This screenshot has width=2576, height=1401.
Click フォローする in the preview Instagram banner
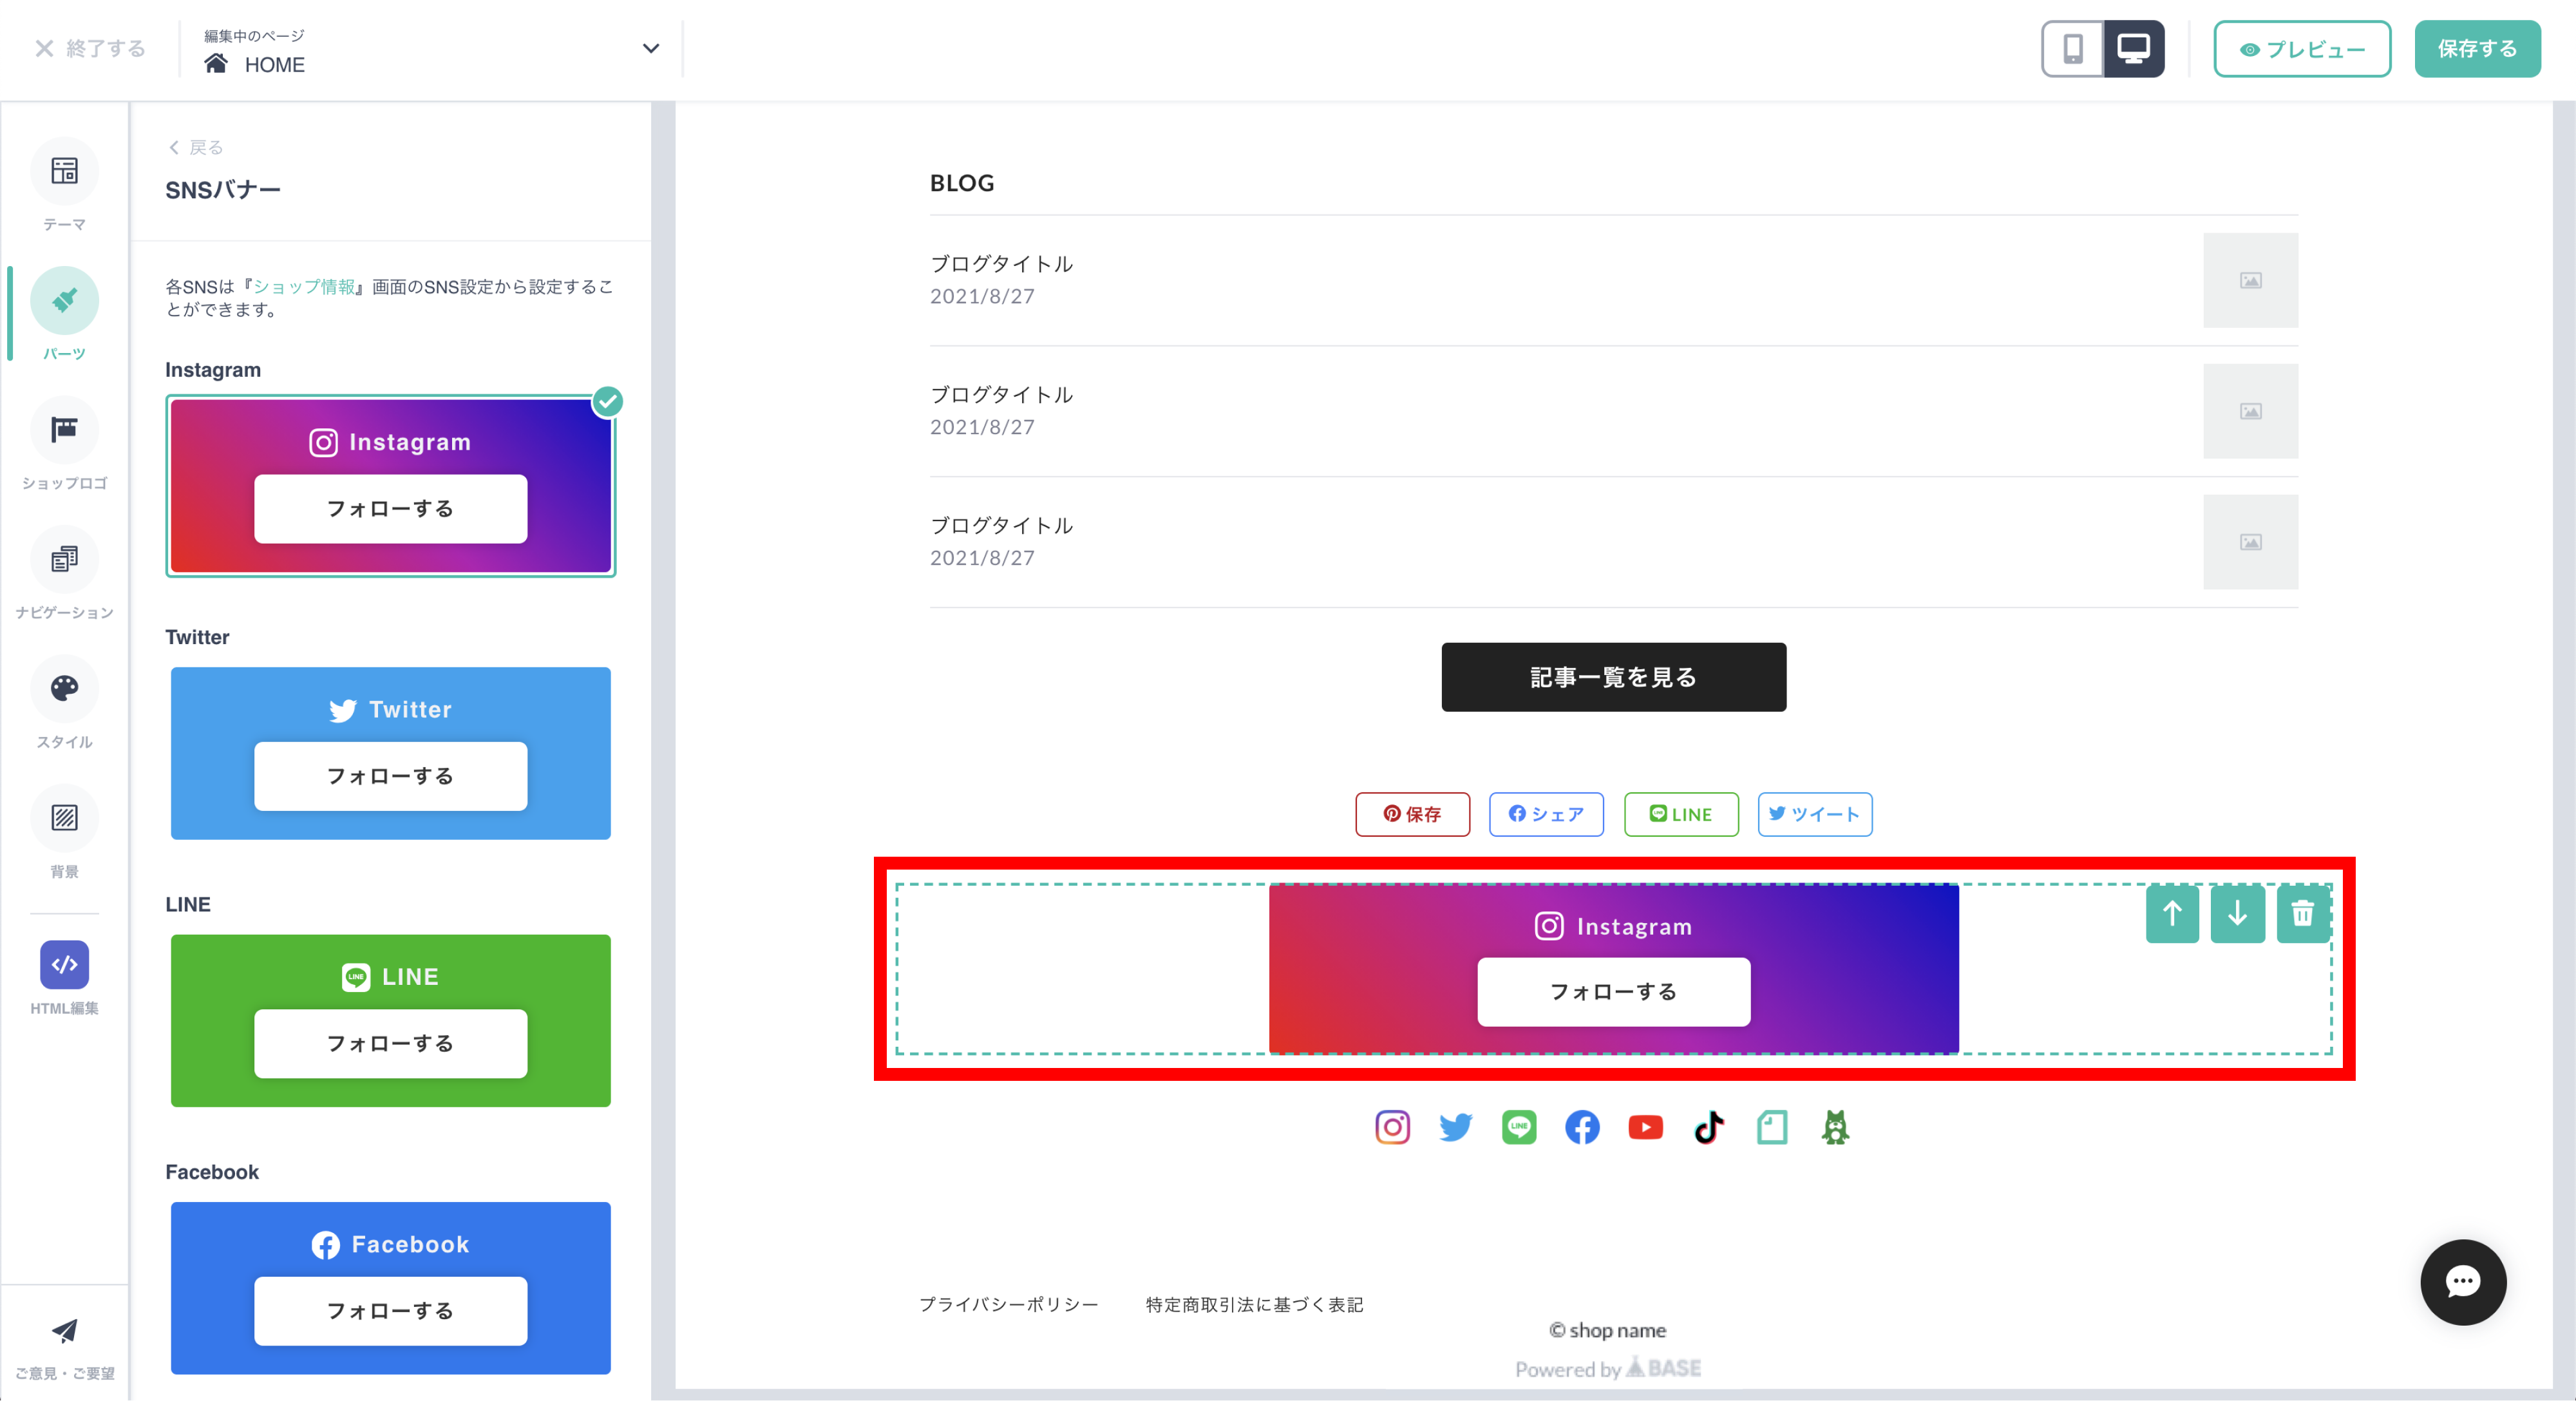tap(1614, 992)
